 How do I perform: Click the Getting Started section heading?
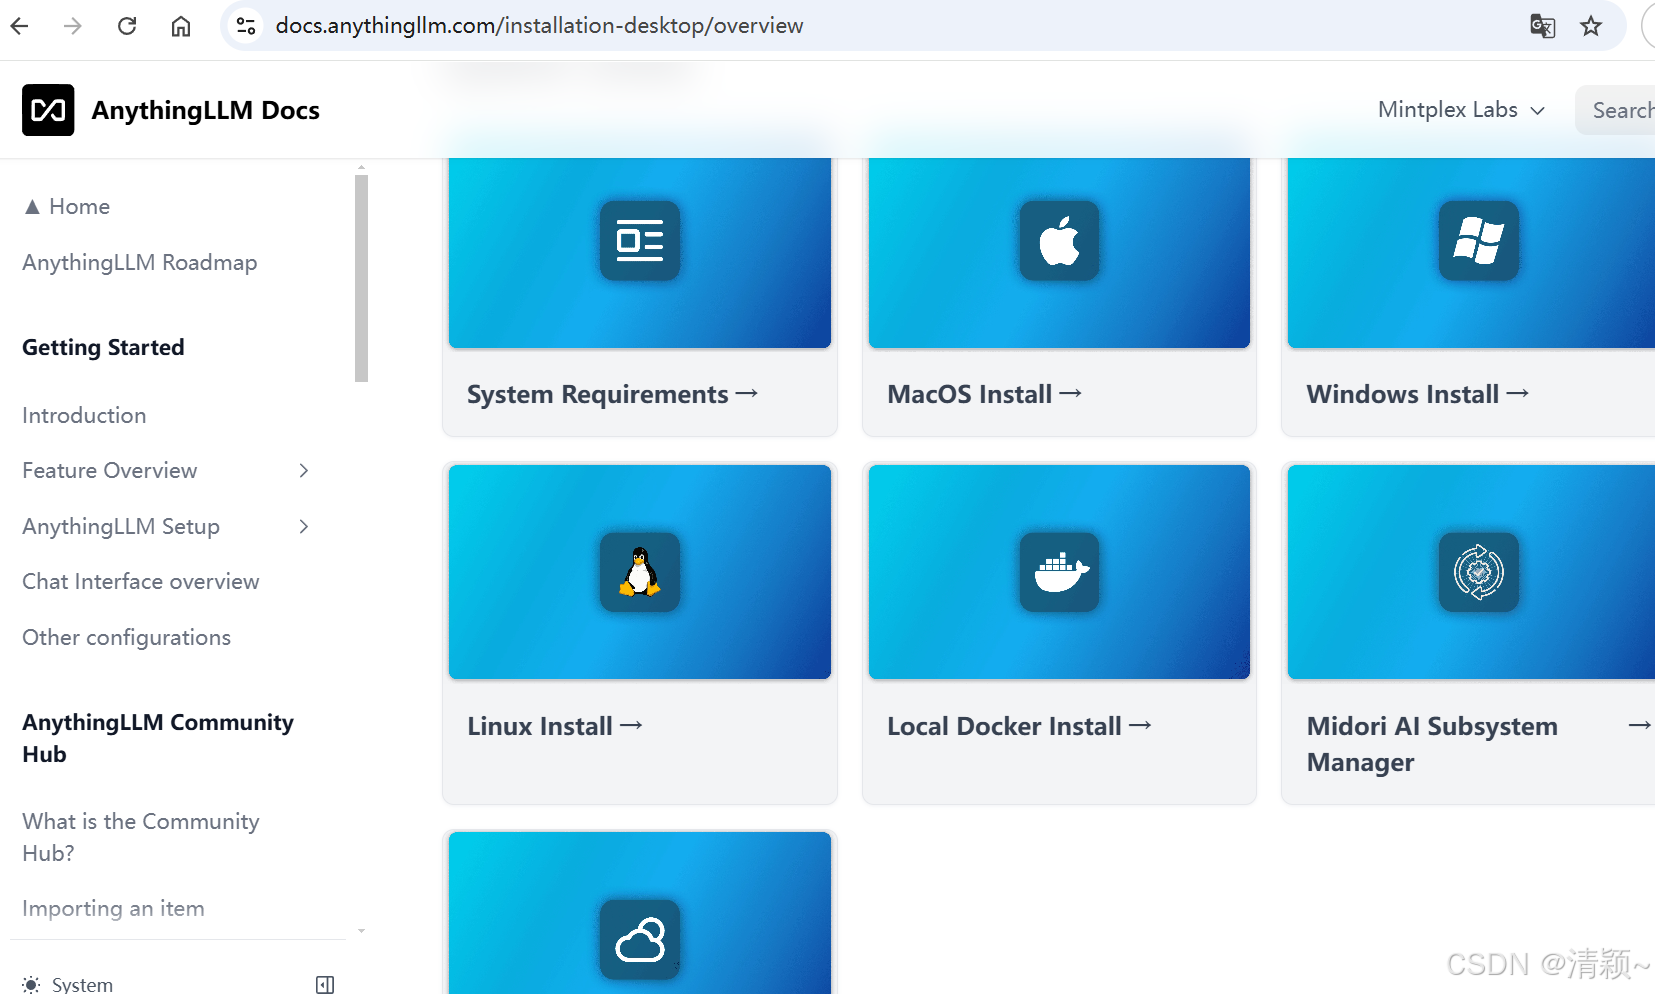[x=103, y=348]
